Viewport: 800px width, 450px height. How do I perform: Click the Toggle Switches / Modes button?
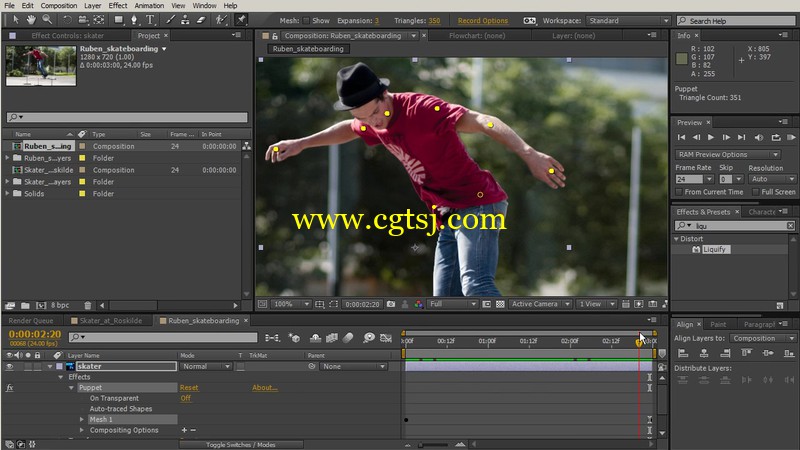241,444
